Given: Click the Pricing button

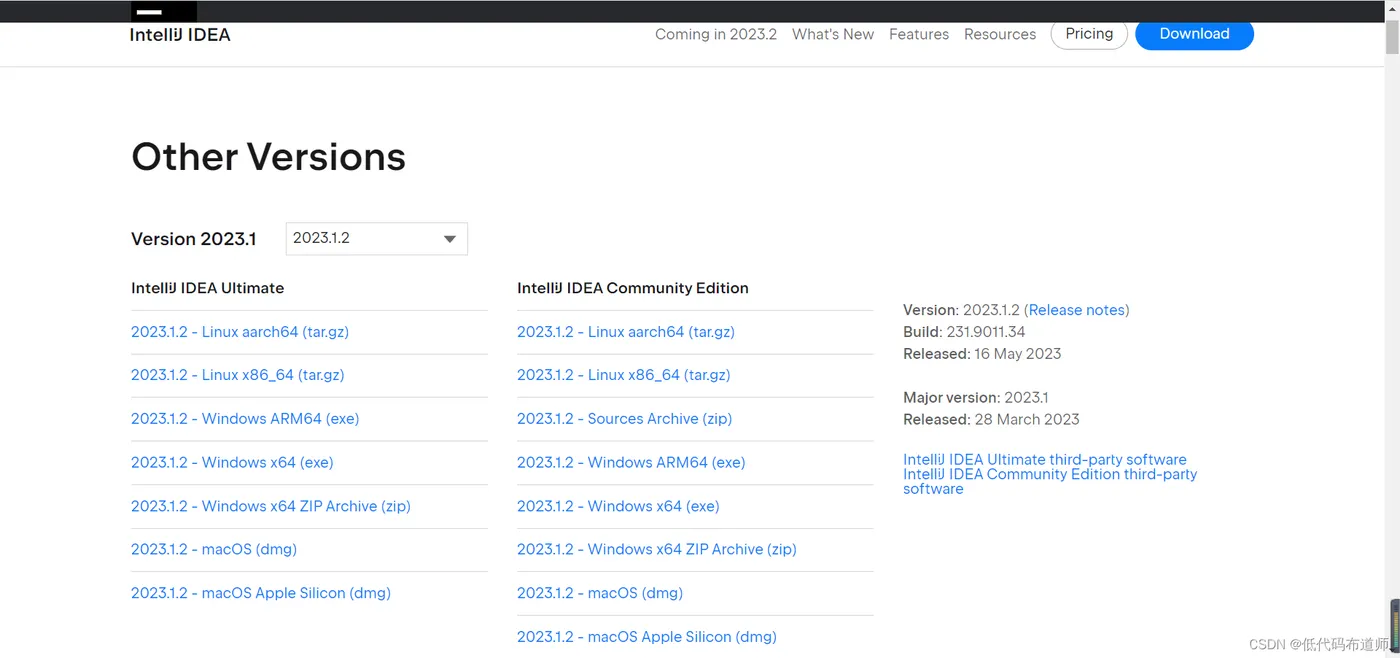Looking at the screenshot, I should point(1089,34).
